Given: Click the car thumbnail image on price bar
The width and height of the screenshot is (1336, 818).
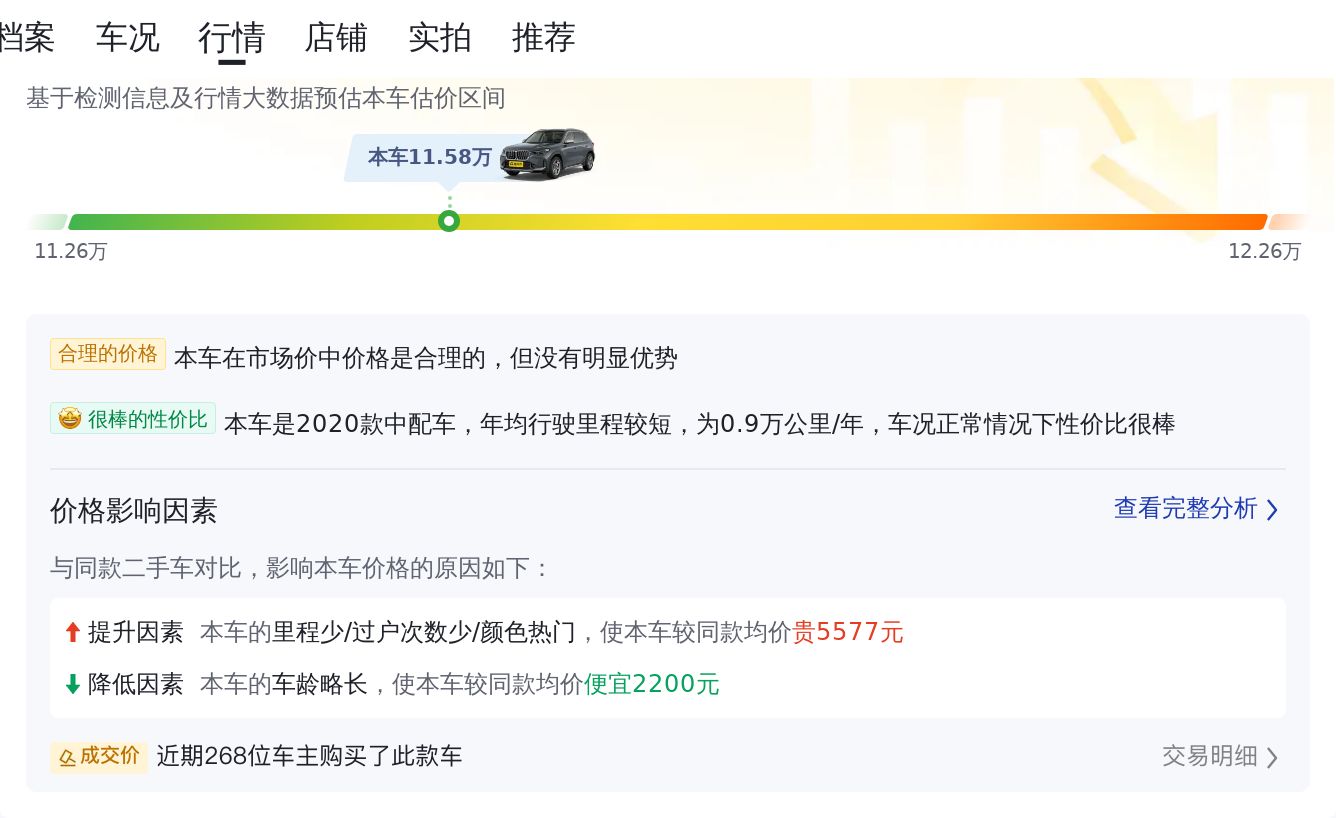Looking at the screenshot, I should coord(548,153).
